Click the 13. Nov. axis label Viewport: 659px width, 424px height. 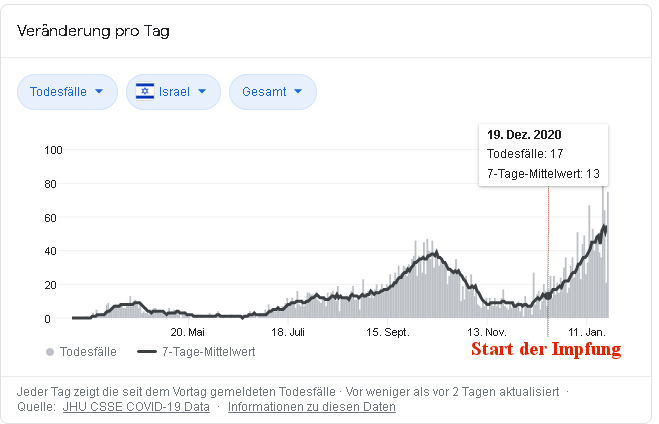(x=487, y=332)
